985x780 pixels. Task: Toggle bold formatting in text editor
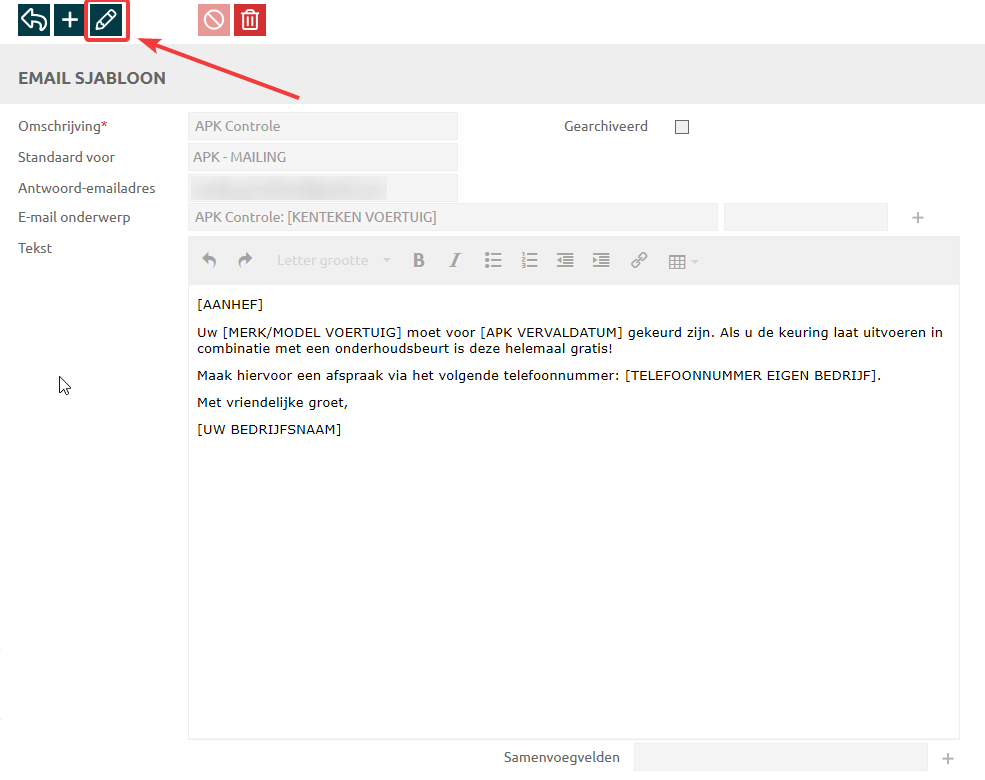point(419,260)
